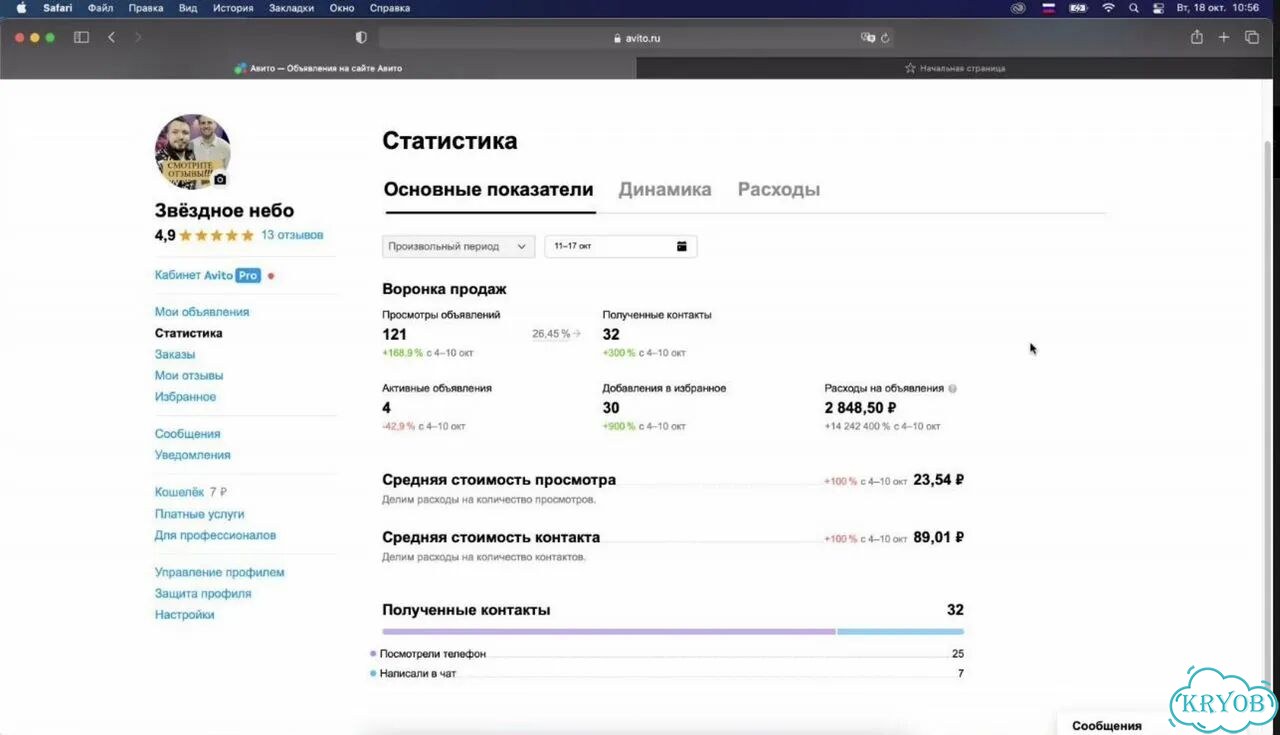Go to Мои объявления
Screen dimensions: 1280x735
(x=202, y=312)
